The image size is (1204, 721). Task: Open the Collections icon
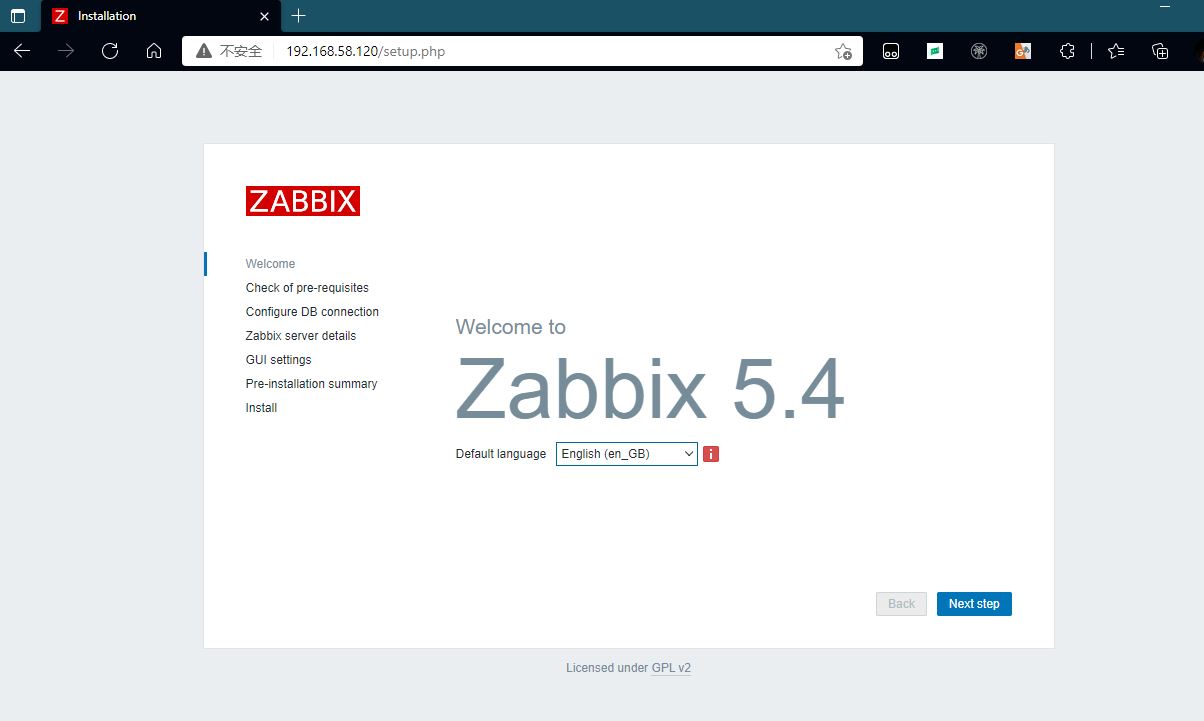[1160, 51]
